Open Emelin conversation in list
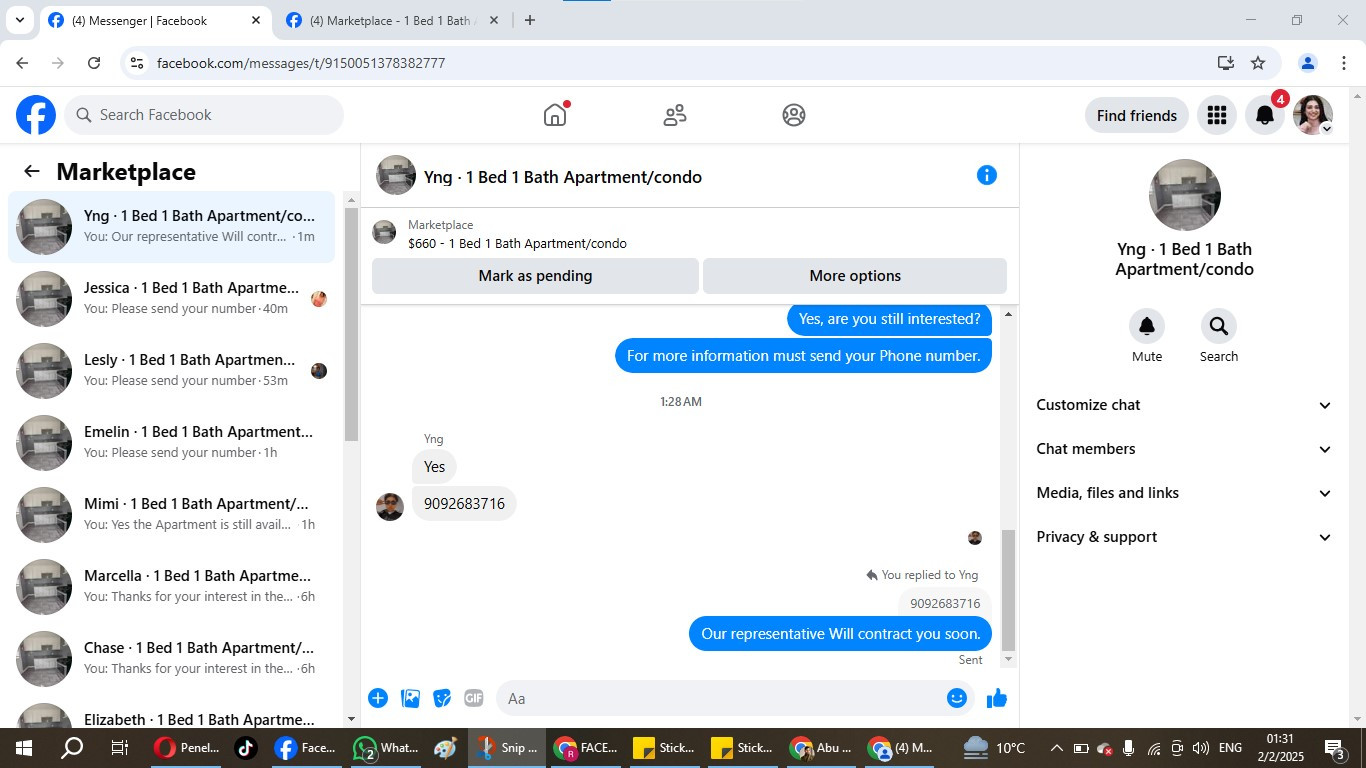The width and height of the screenshot is (1366, 768). coord(172,443)
